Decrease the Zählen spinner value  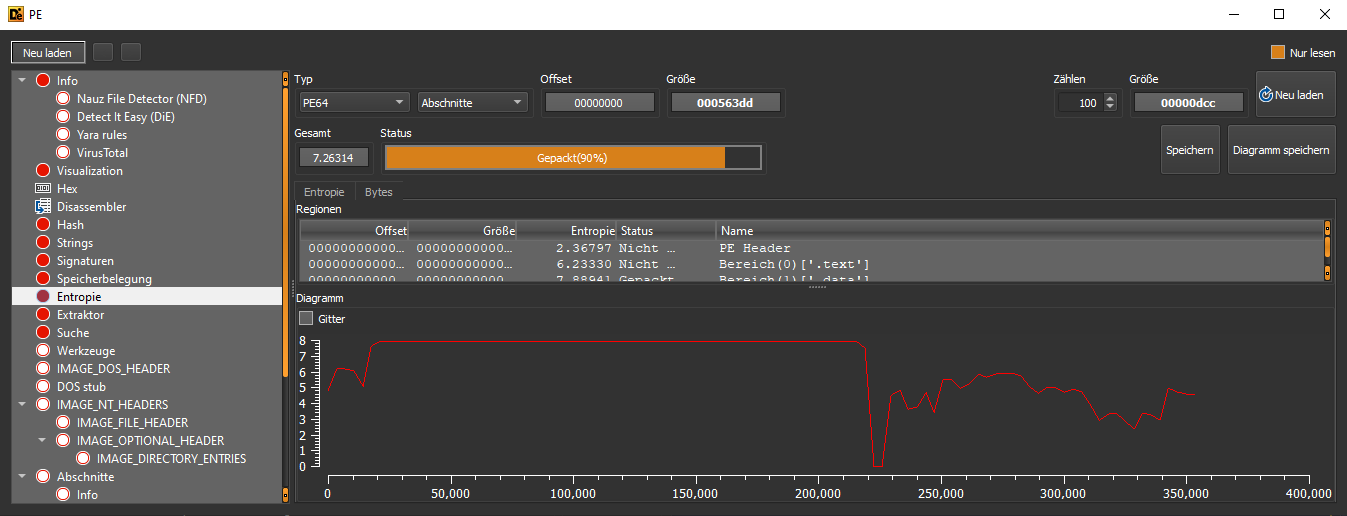coord(1109,107)
